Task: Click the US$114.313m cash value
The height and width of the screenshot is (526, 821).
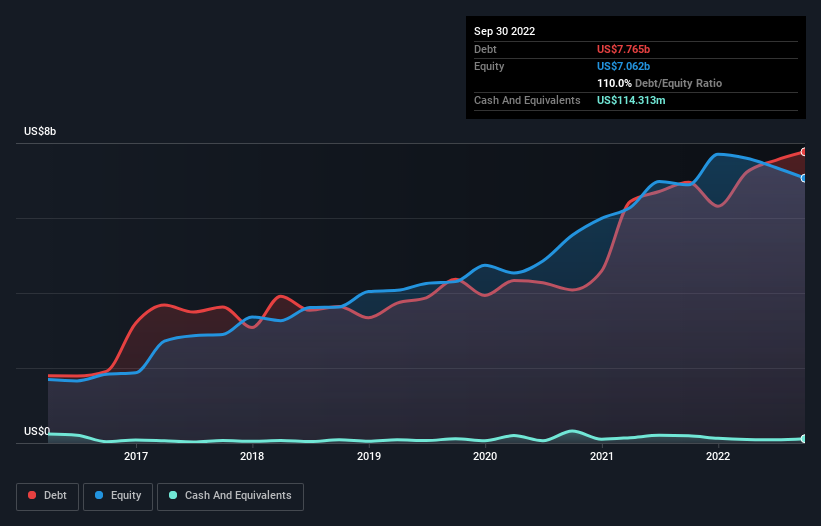Action: [631, 100]
